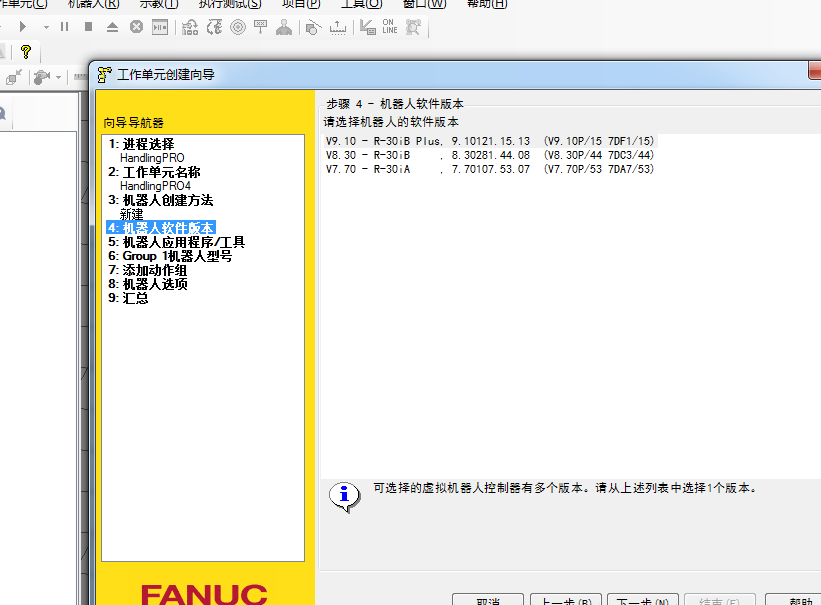Go to wizard step 3: 机器人创建方法

(x=160, y=200)
